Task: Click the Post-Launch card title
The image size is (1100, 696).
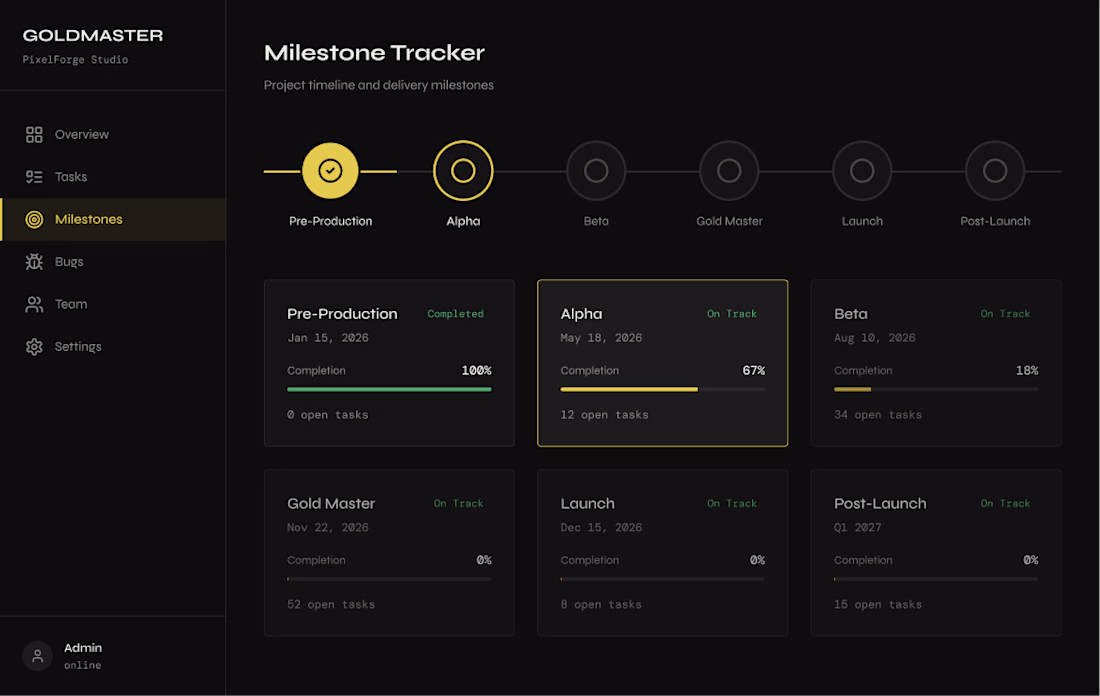Action: [x=880, y=504]
